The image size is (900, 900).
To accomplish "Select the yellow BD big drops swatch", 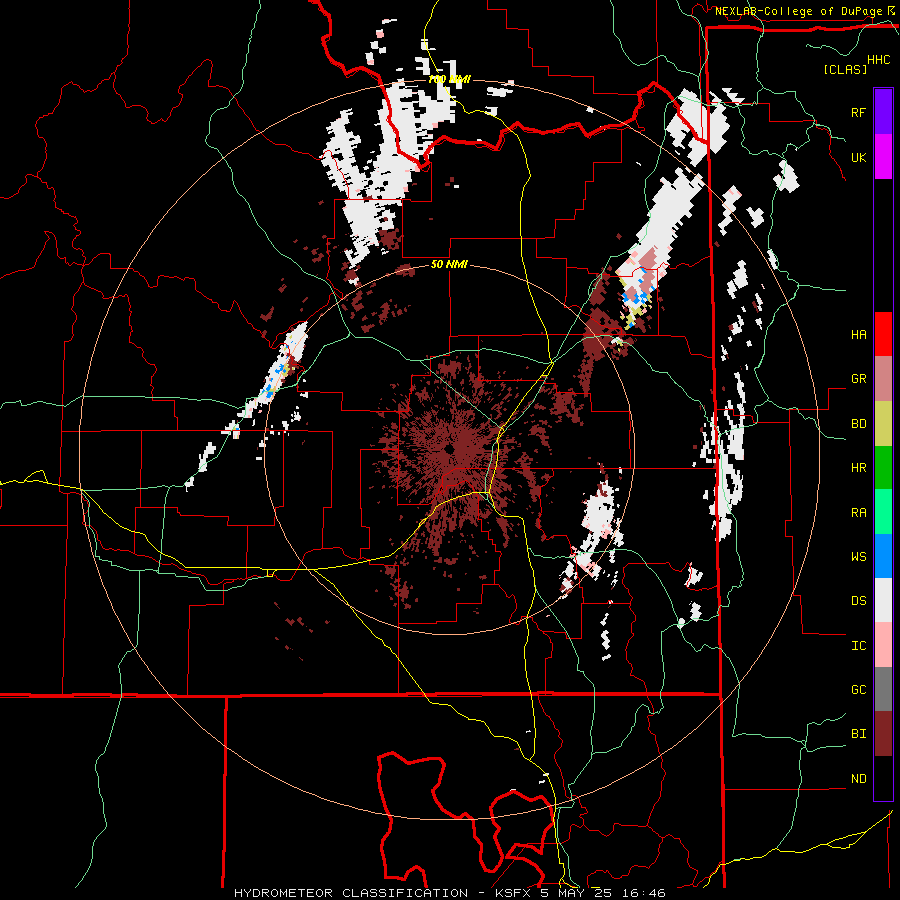I will click(x=883, y=423).
